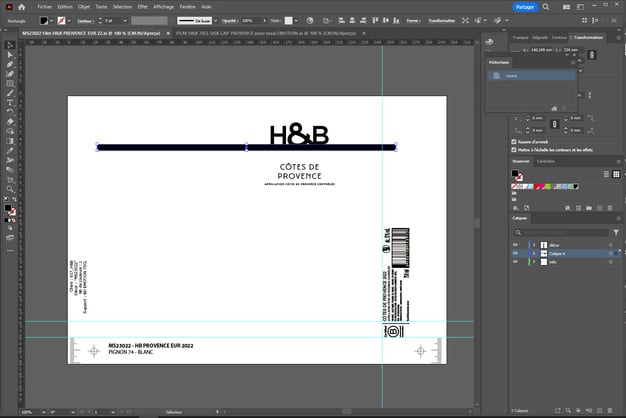Switch to the Transformation panel tab

(588, 38)
